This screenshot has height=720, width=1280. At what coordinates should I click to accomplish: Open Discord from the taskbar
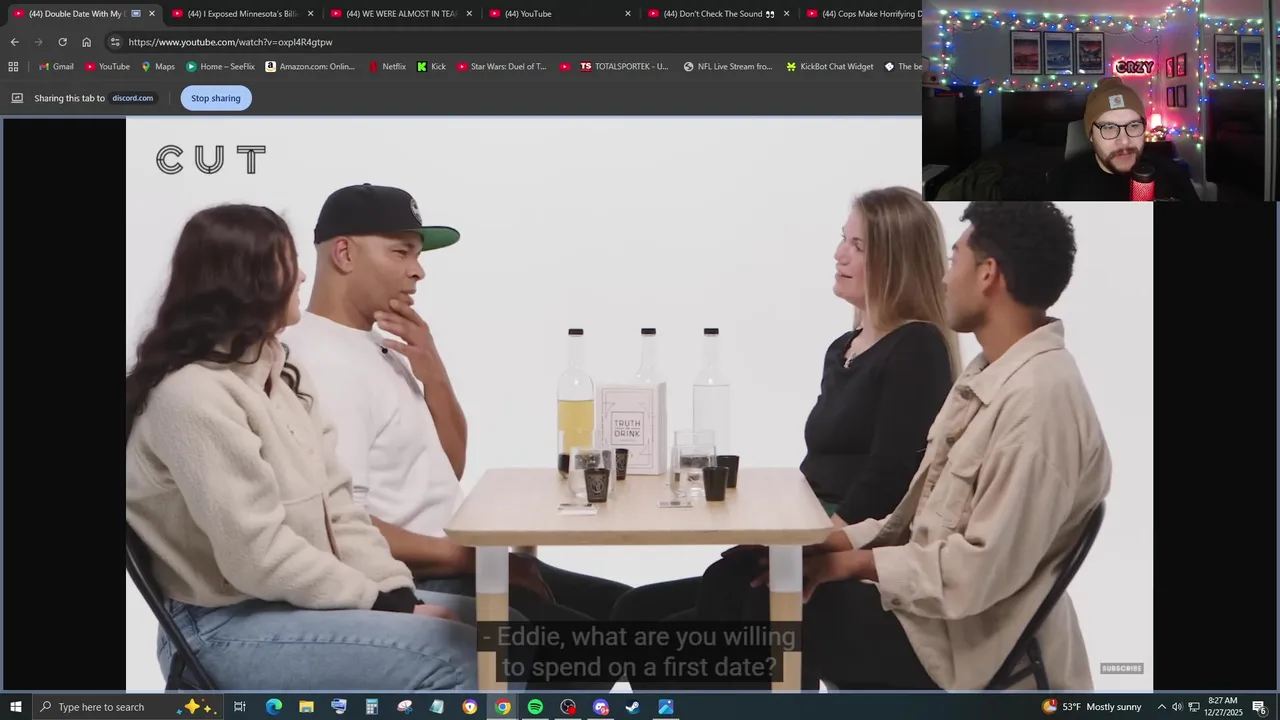pyautogui.click(x=600, y=707)
